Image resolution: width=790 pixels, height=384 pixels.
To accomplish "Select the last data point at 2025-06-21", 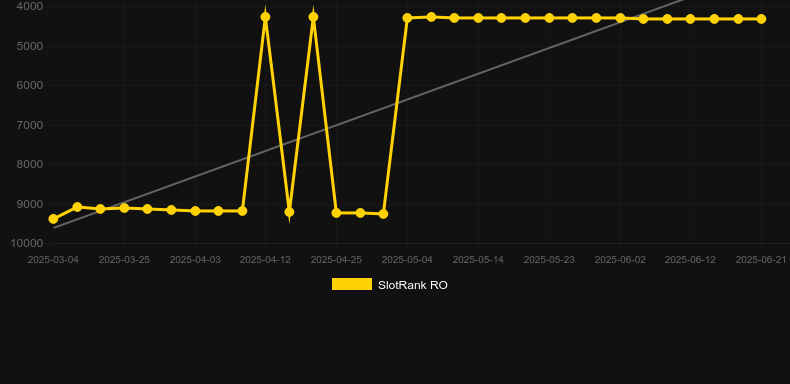I will pyautogui.click(x=761, y=19).
